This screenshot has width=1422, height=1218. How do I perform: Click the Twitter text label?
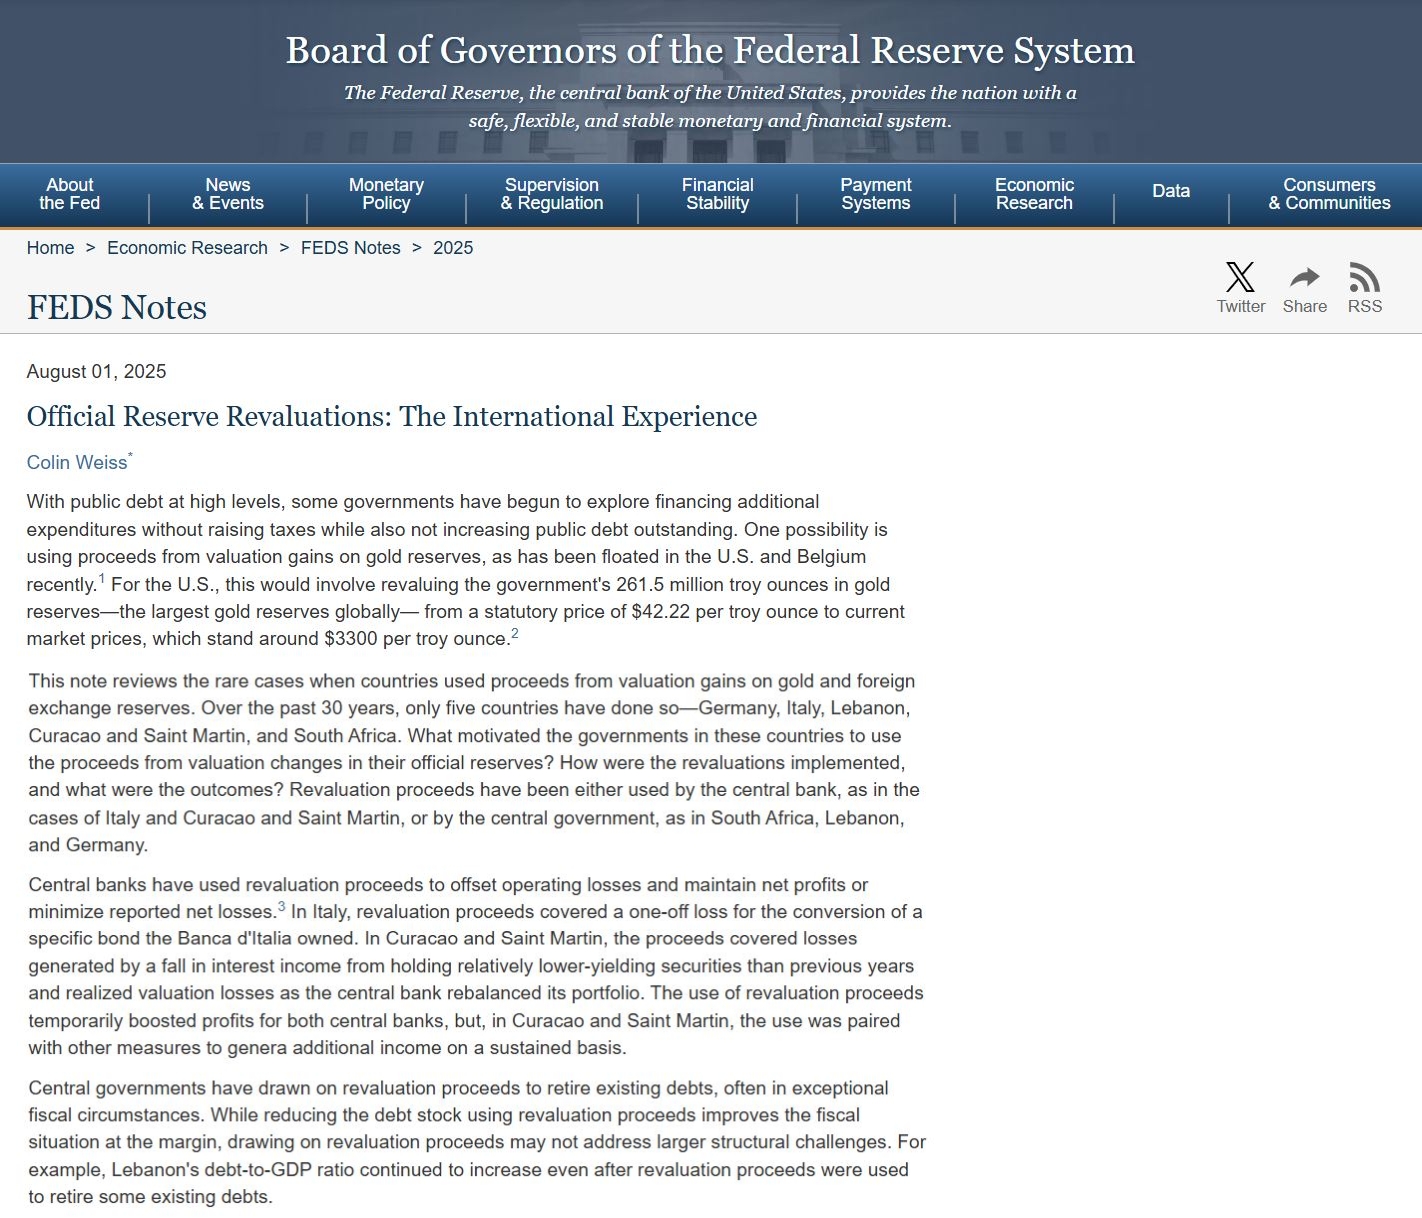pyautogui.click(x=1241, y=306)
